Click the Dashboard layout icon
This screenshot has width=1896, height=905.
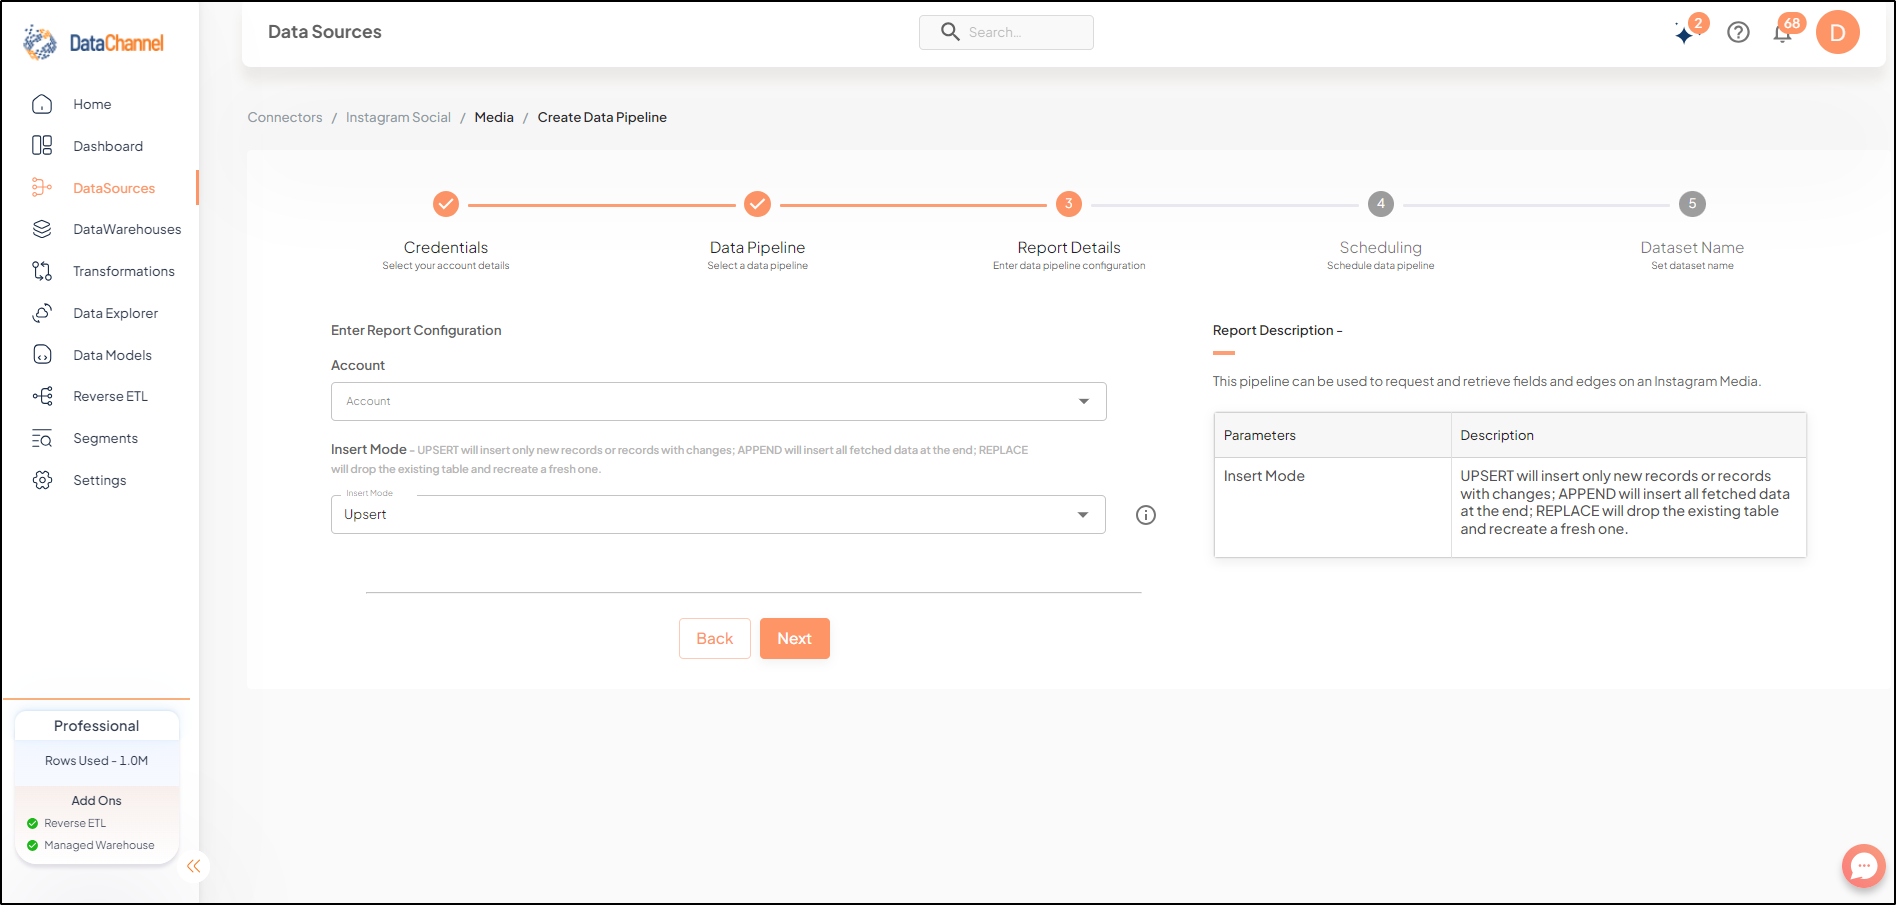point(42,146)
